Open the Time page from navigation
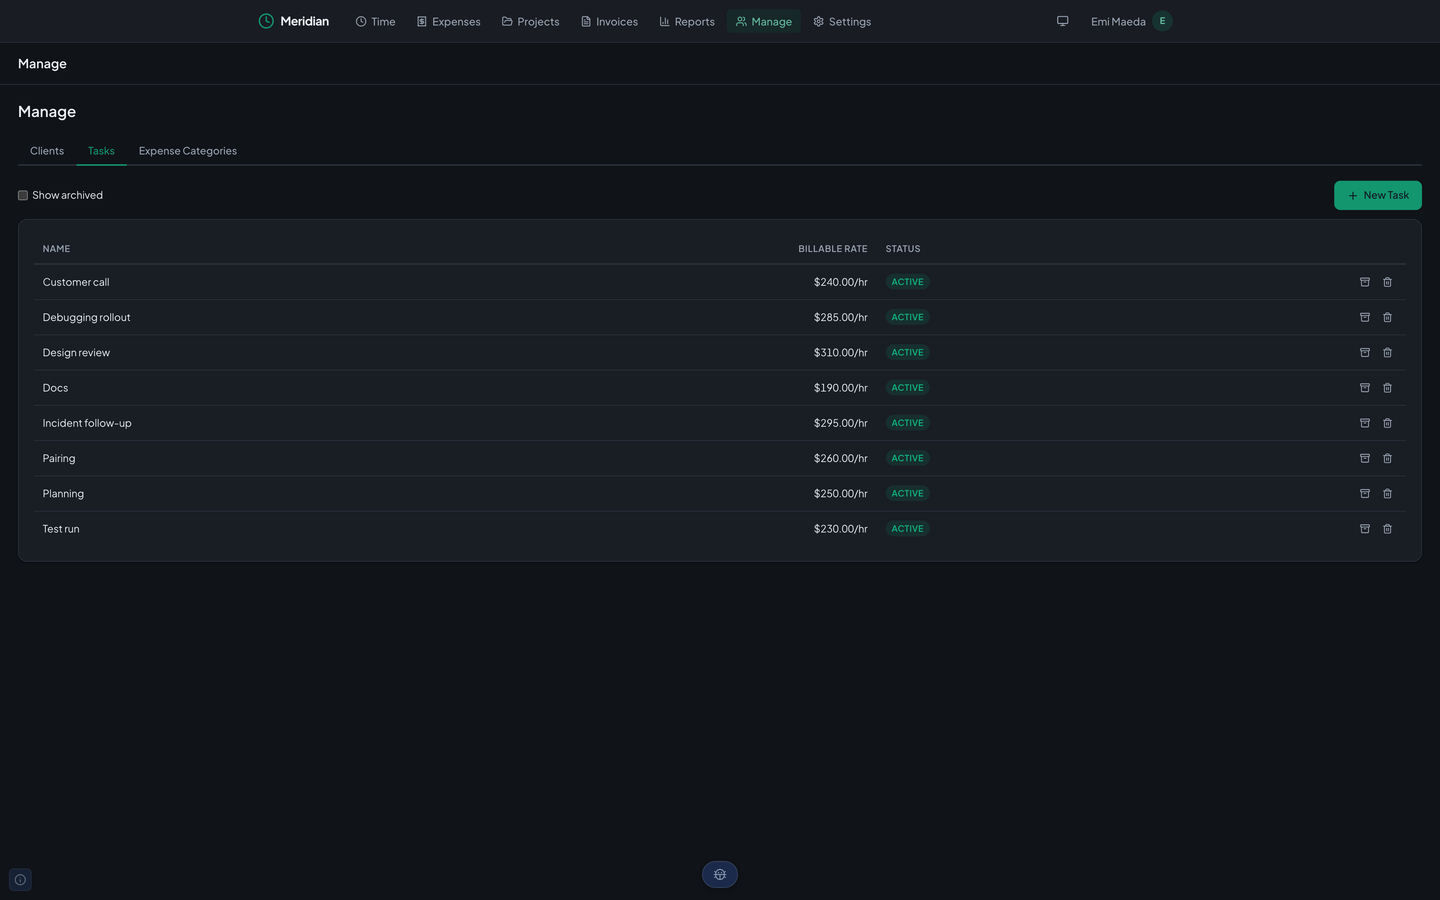This screenshot has height=900, width=1440. [x=375, y=21]
